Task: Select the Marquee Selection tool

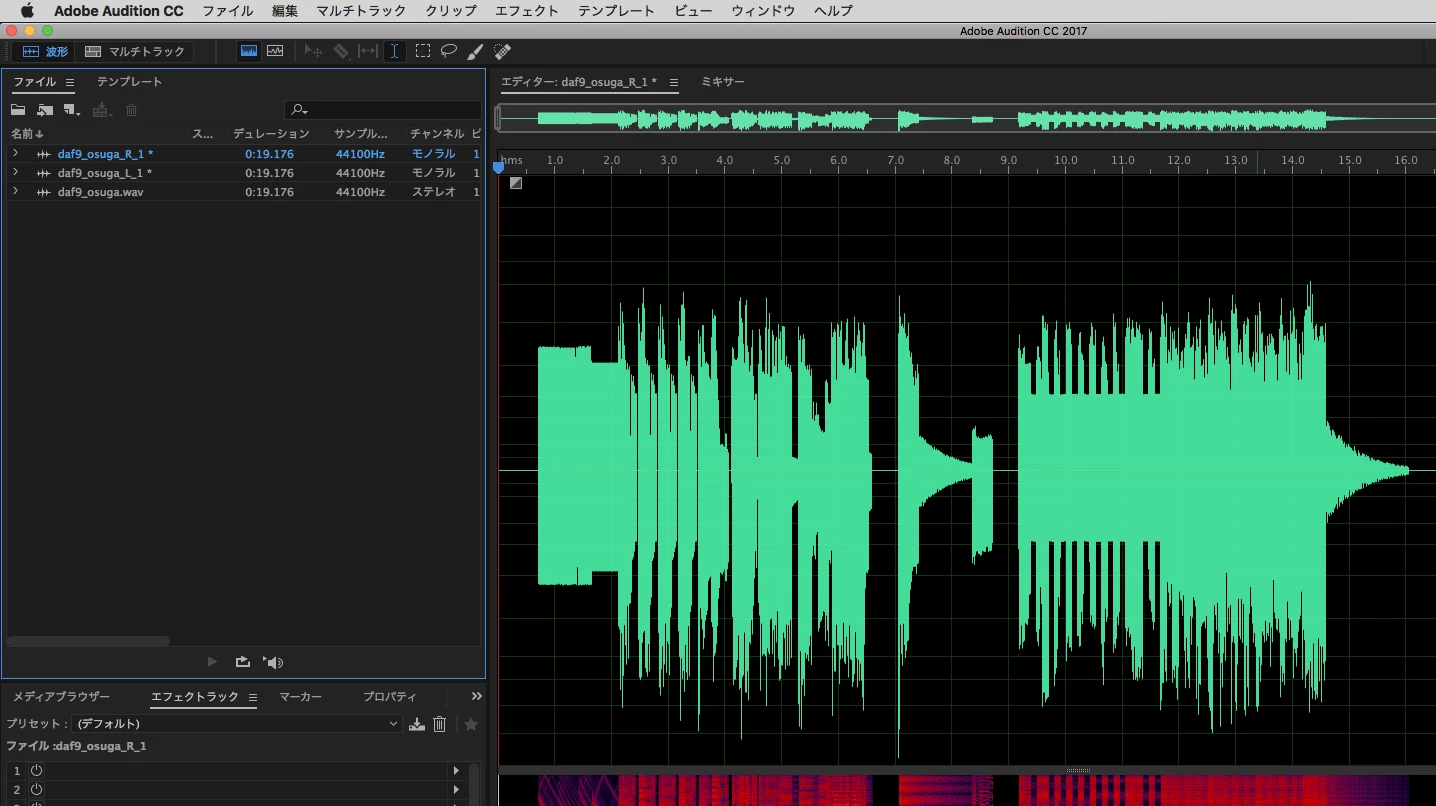Action: click(x=423, y=51)
